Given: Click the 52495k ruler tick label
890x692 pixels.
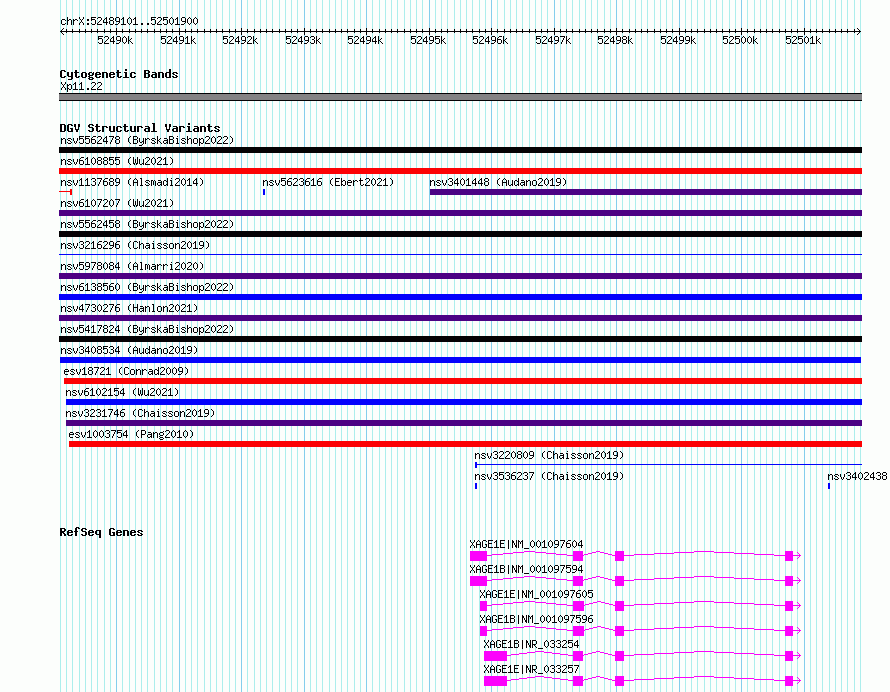Looking at the screenshot, I should coord(428,40).
